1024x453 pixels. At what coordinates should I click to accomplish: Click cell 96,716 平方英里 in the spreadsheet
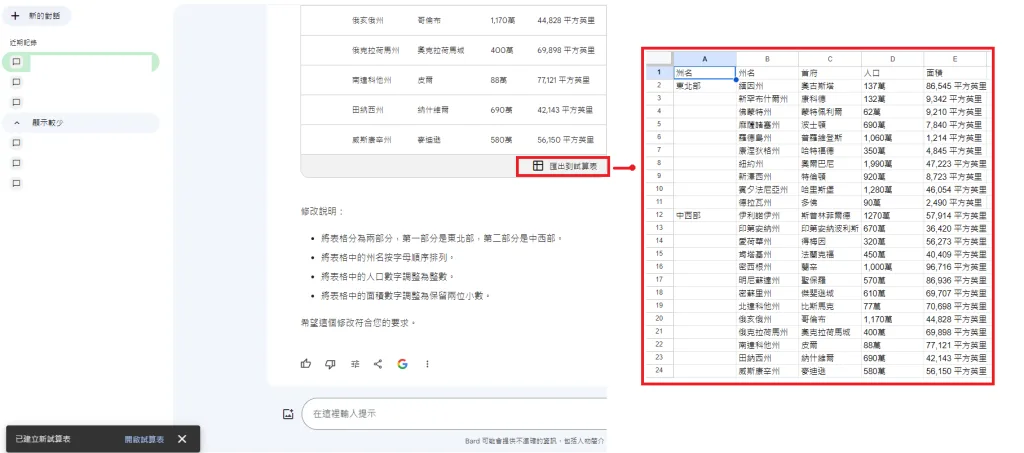(x=955, y=267)
